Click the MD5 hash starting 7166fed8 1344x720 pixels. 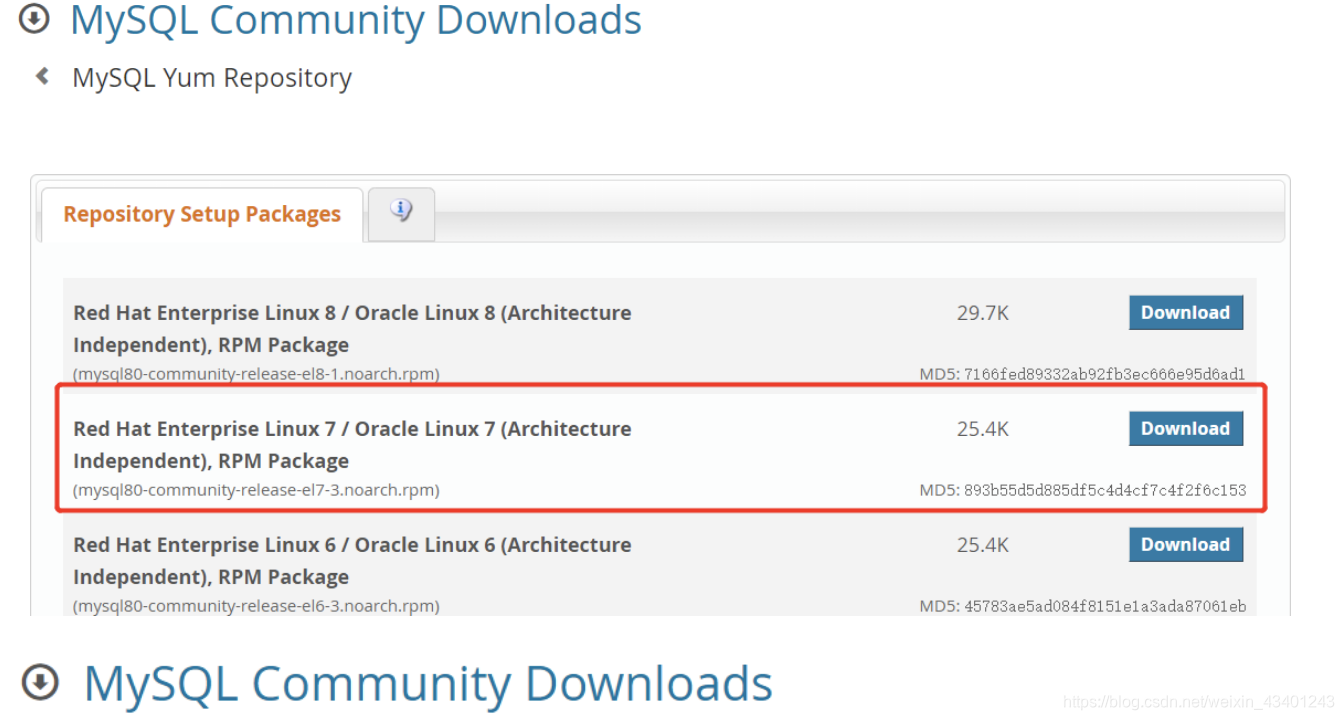(x=1104, y=374)
